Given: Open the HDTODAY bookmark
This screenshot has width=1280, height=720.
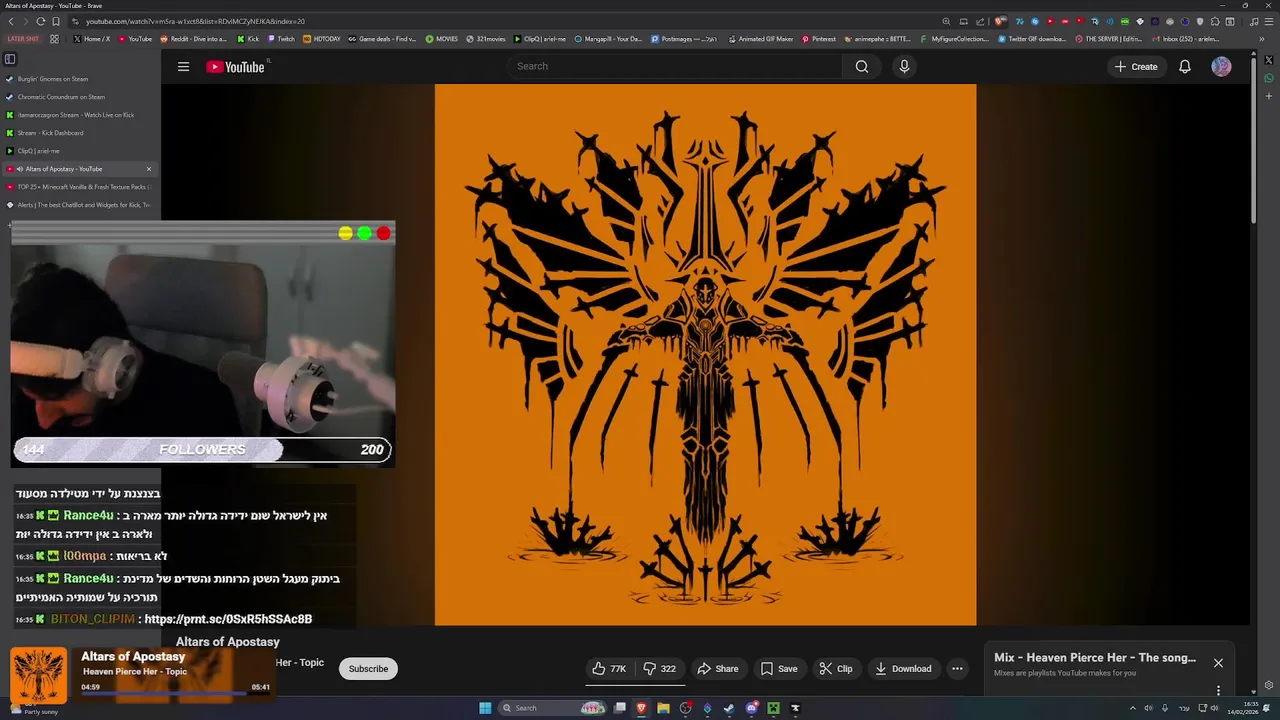Looking at the screenshot, I should (x=321, y=39).
